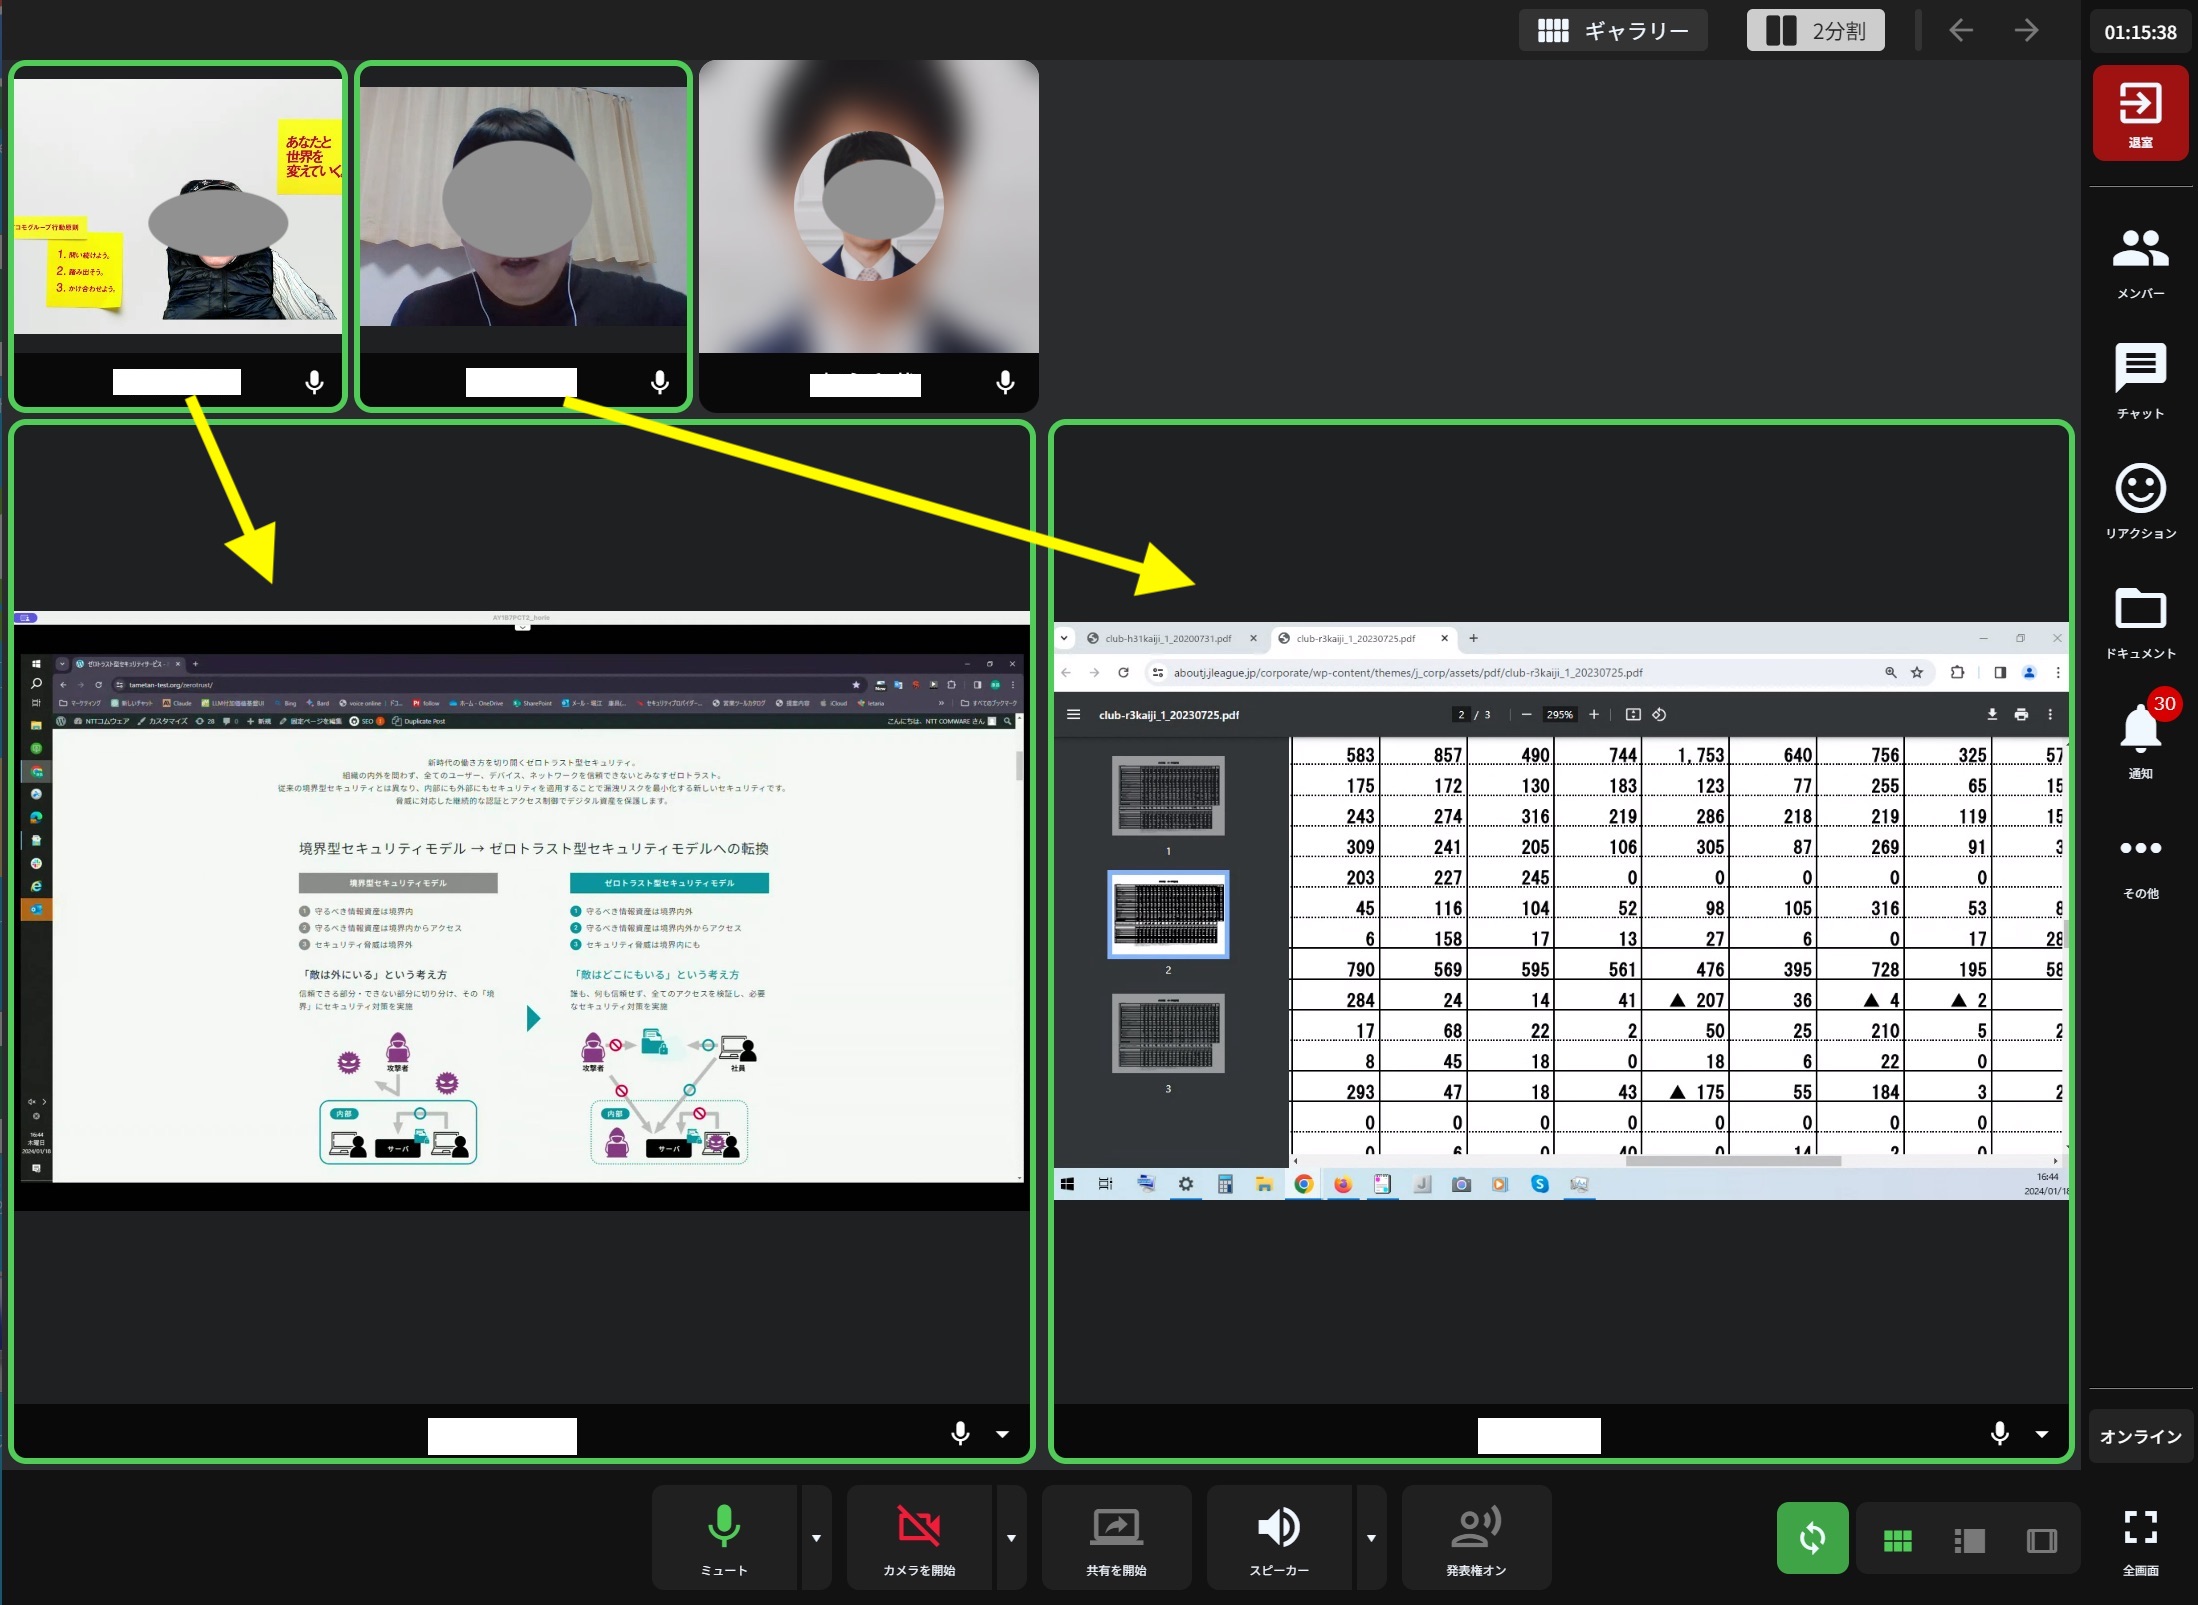
Task: Click the PDF horizontal scrollbar
Action: [x=1733, y=1161]
